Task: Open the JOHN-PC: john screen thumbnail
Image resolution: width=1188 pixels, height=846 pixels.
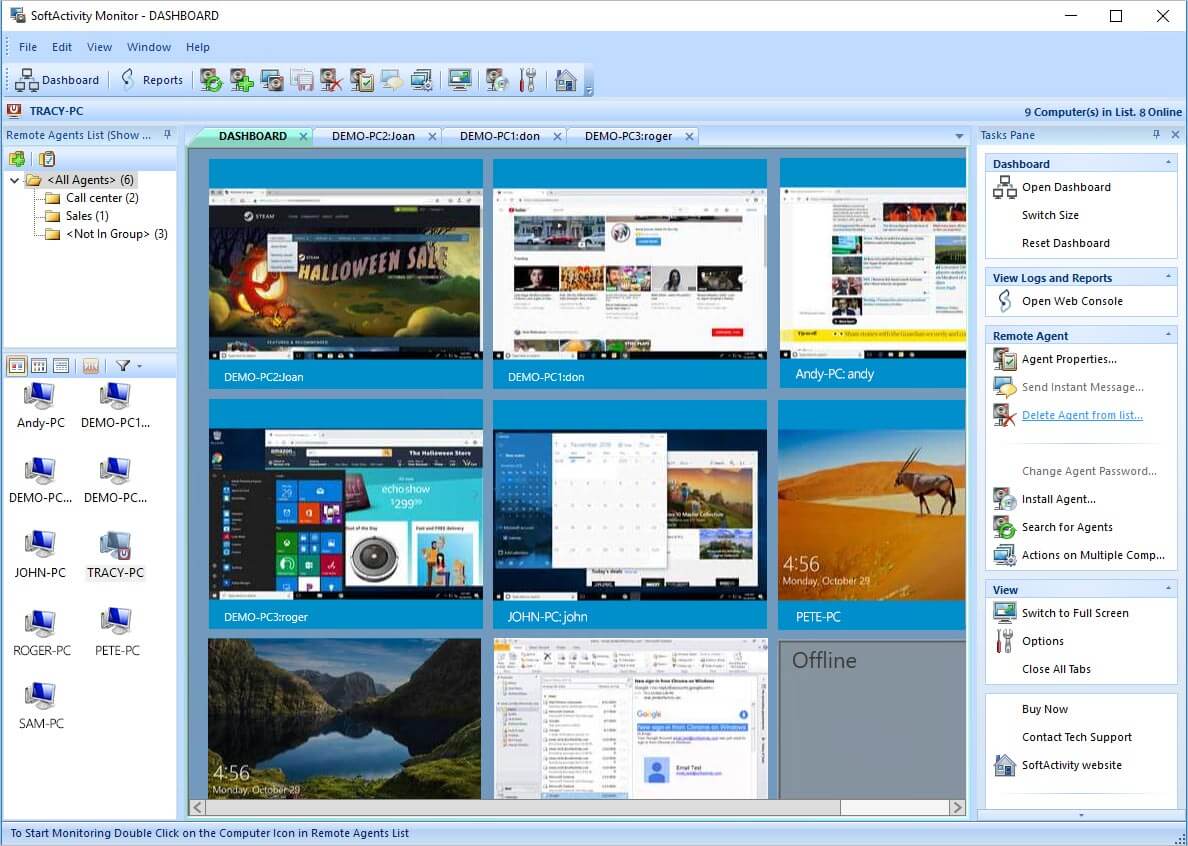Action: [630, 510]
